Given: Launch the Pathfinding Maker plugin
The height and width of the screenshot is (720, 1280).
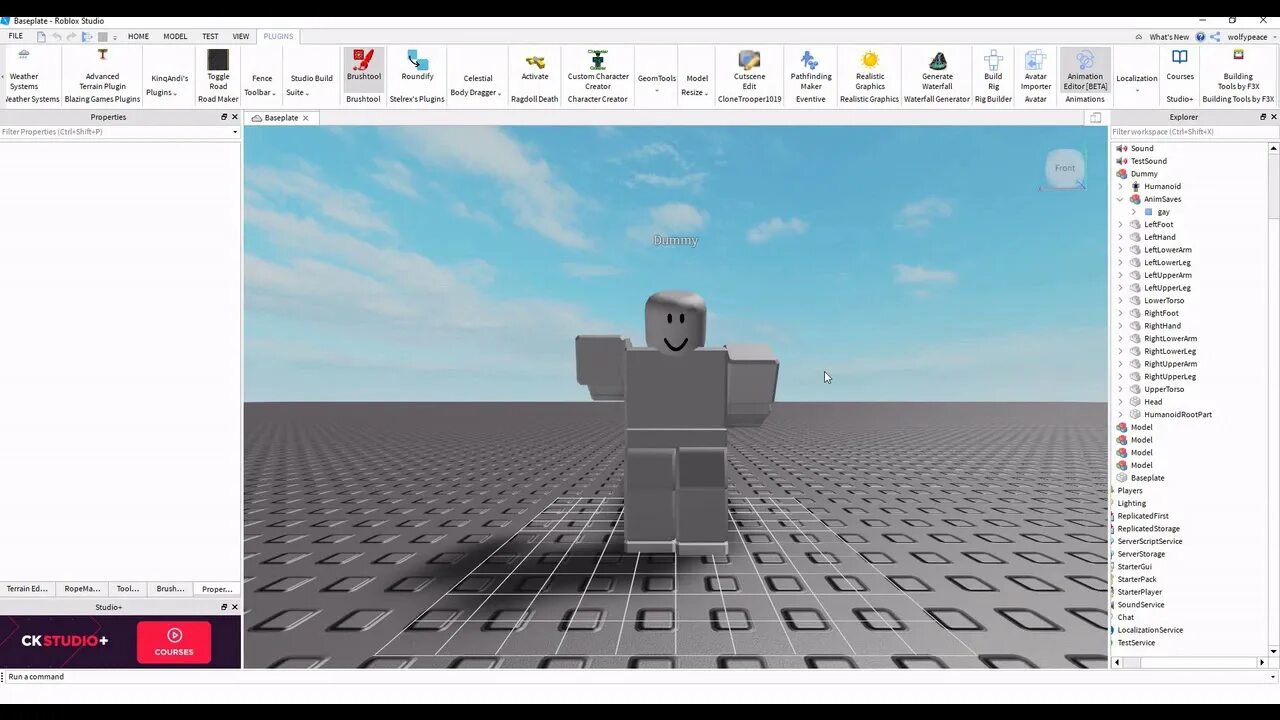Looking at the screenshot, I should (811, 70).
